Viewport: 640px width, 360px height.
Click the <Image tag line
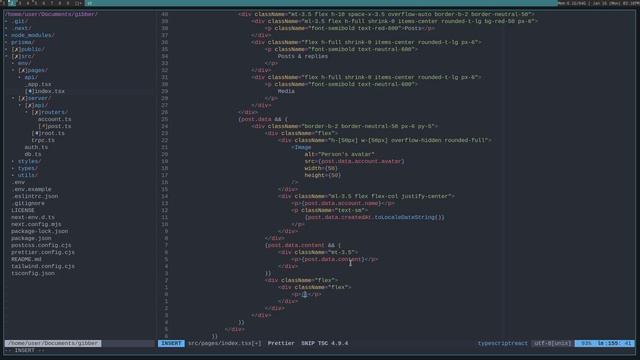click(301, 147)
